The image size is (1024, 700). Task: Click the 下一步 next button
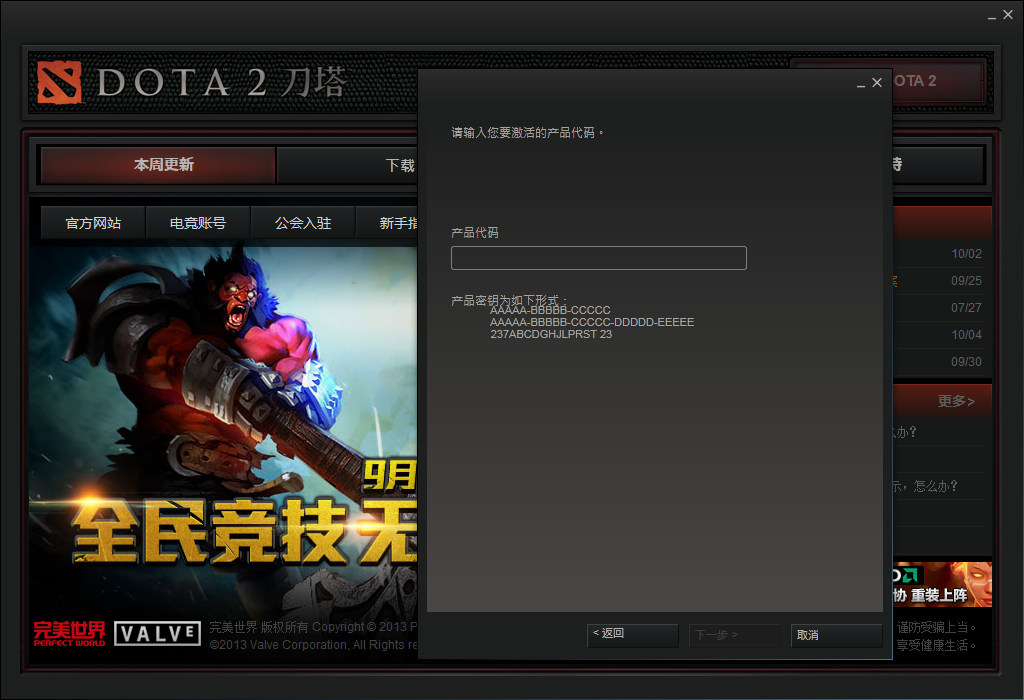734,635
